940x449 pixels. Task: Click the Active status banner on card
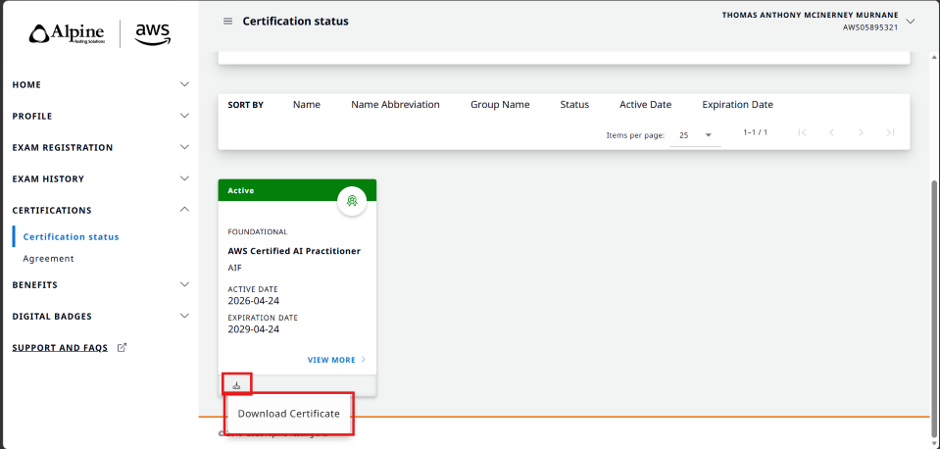297,189
